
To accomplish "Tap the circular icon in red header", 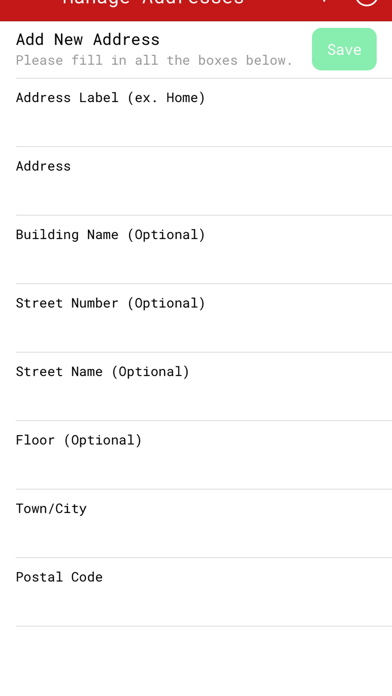I will click(366, 3).
